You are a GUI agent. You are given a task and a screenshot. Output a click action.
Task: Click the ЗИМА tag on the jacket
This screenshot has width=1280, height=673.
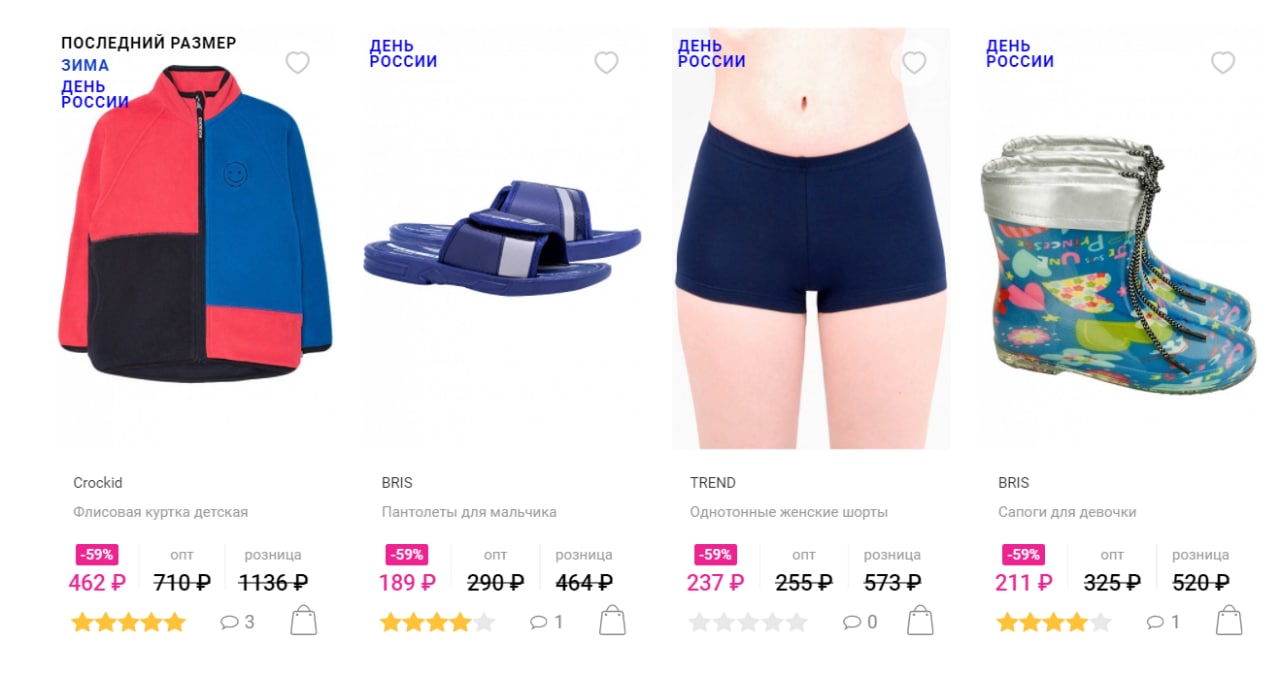click(x=85, y=66)
